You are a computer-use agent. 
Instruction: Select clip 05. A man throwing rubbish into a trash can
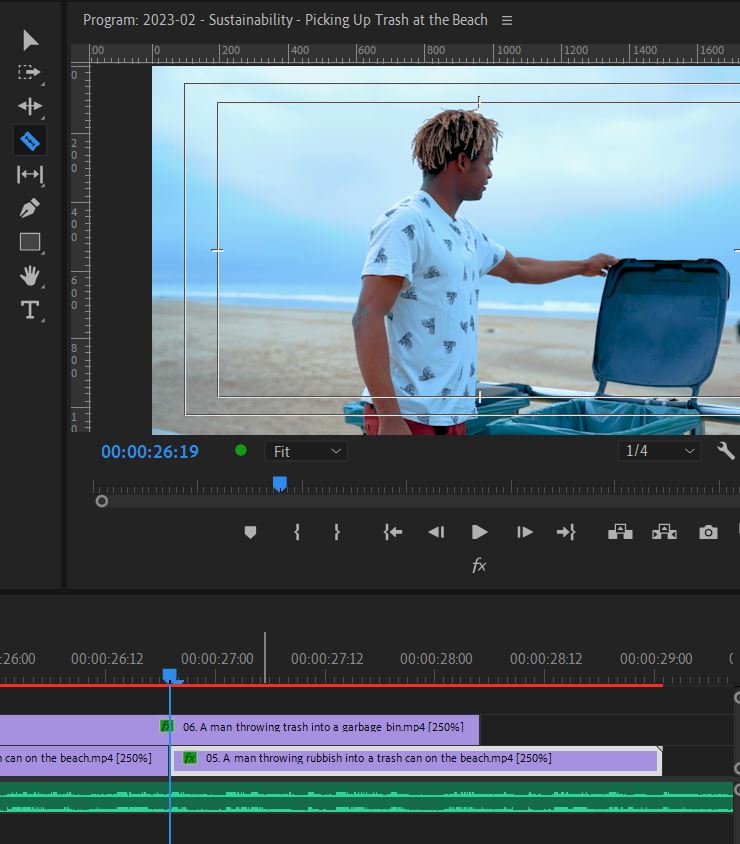416,761
